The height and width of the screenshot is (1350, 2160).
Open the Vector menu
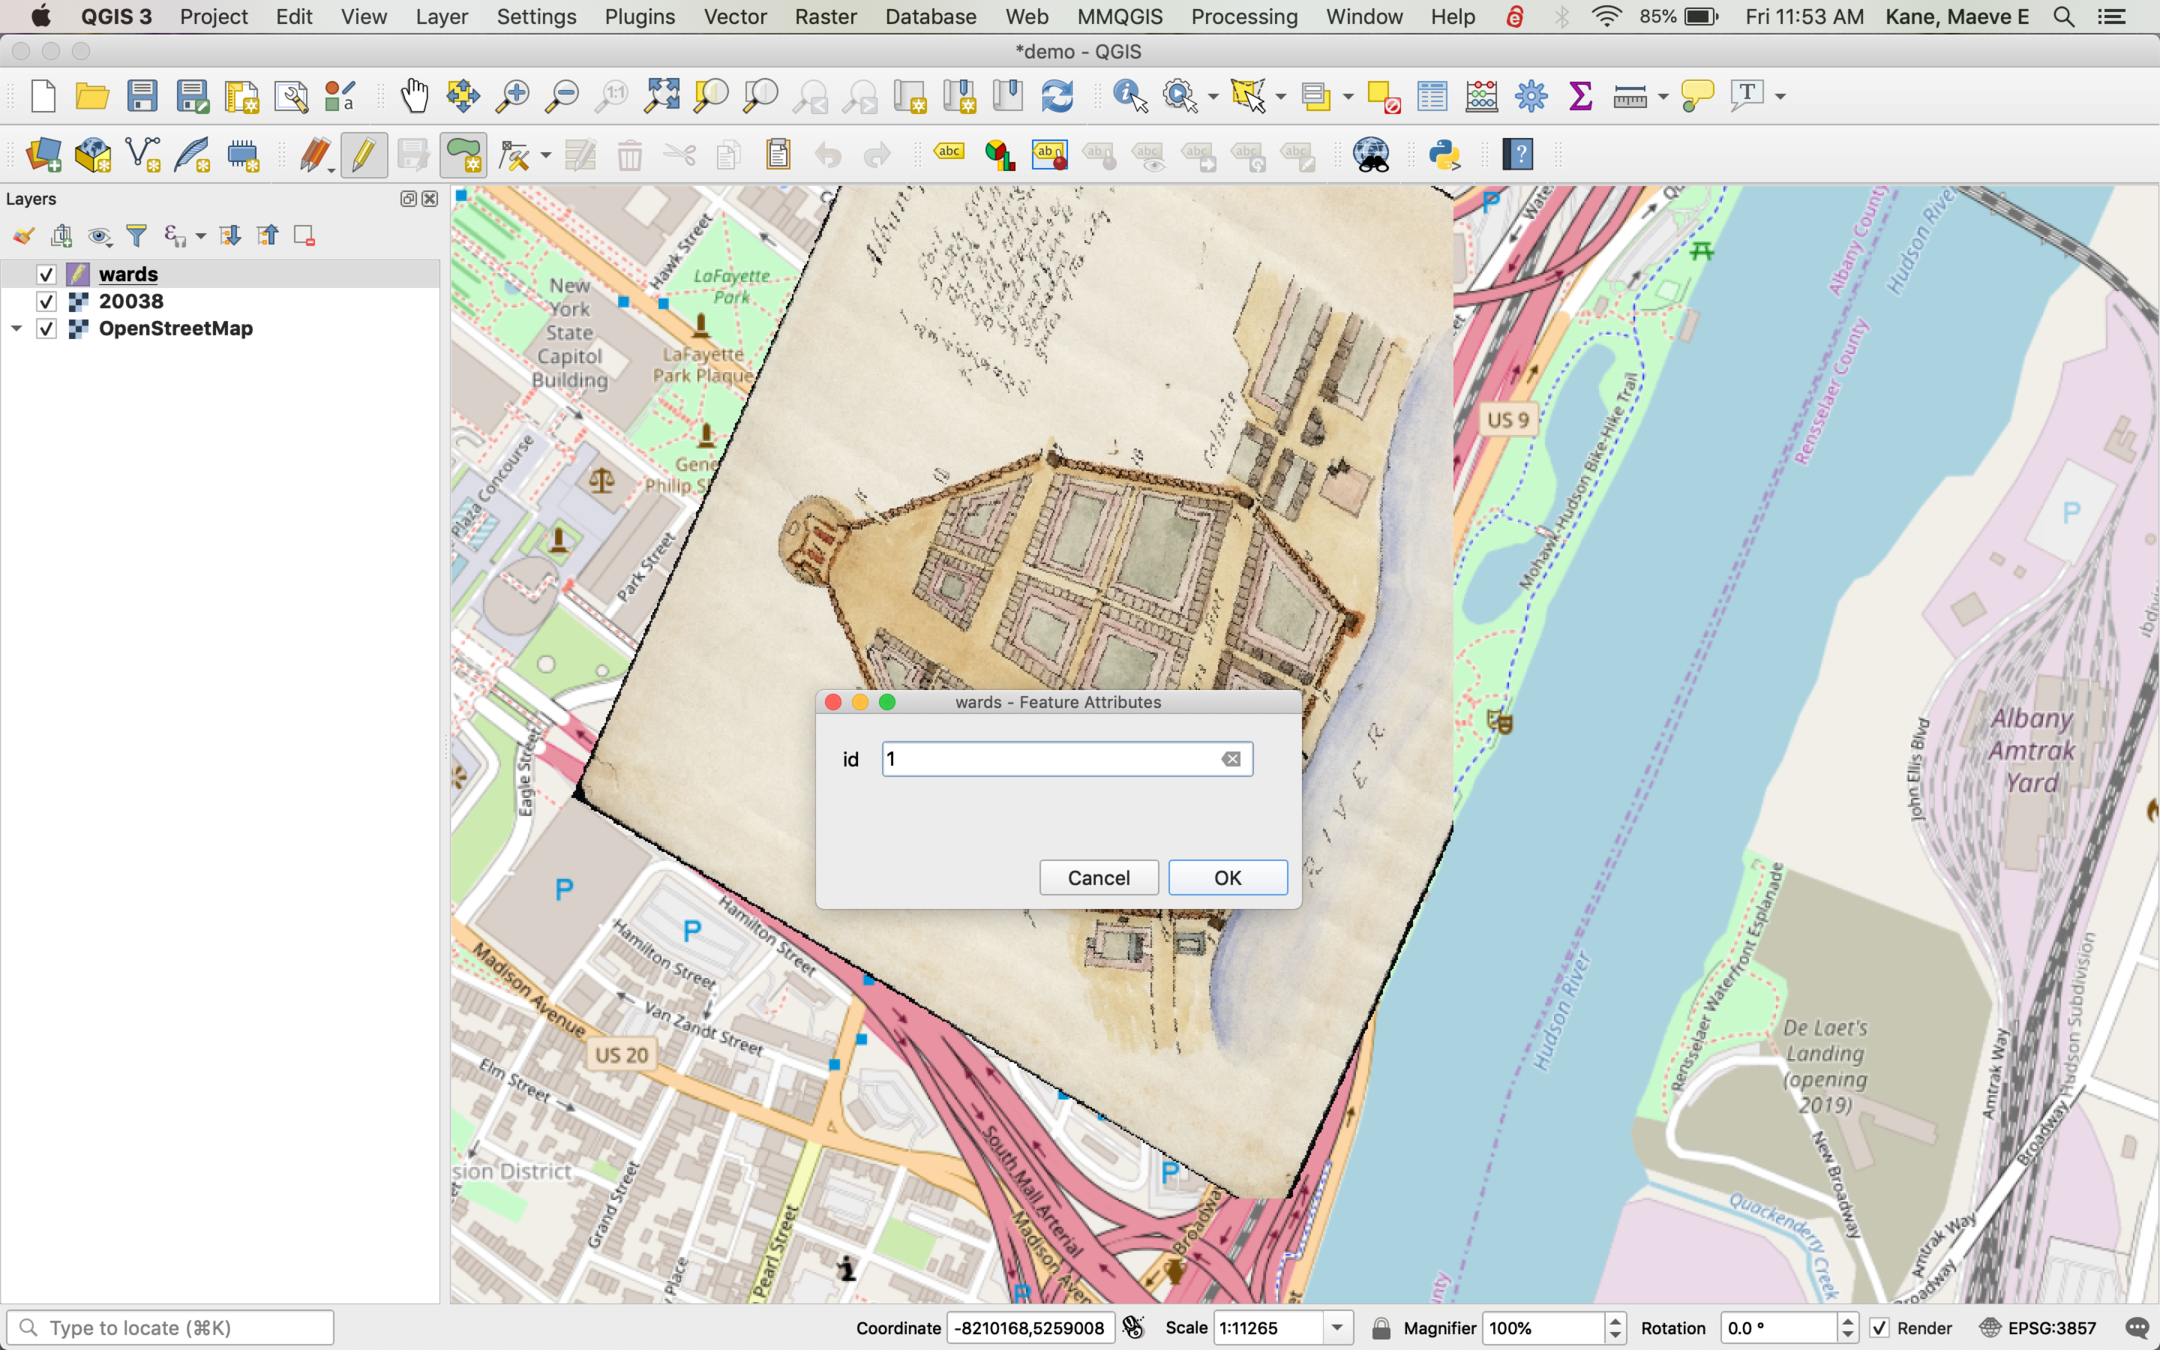click(735, 17)
